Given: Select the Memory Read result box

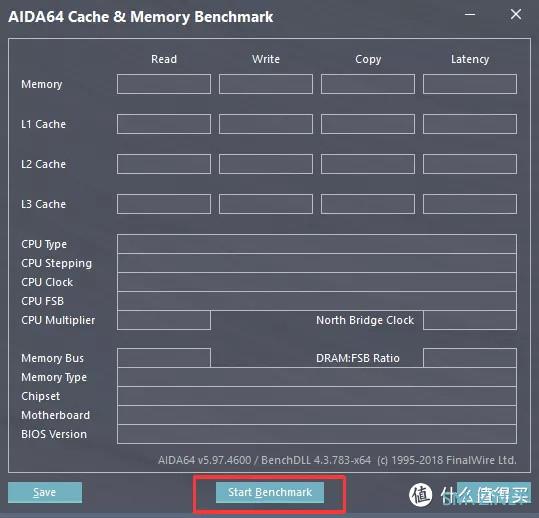Looking at the screenshot, I should click(x=164, y=84).
